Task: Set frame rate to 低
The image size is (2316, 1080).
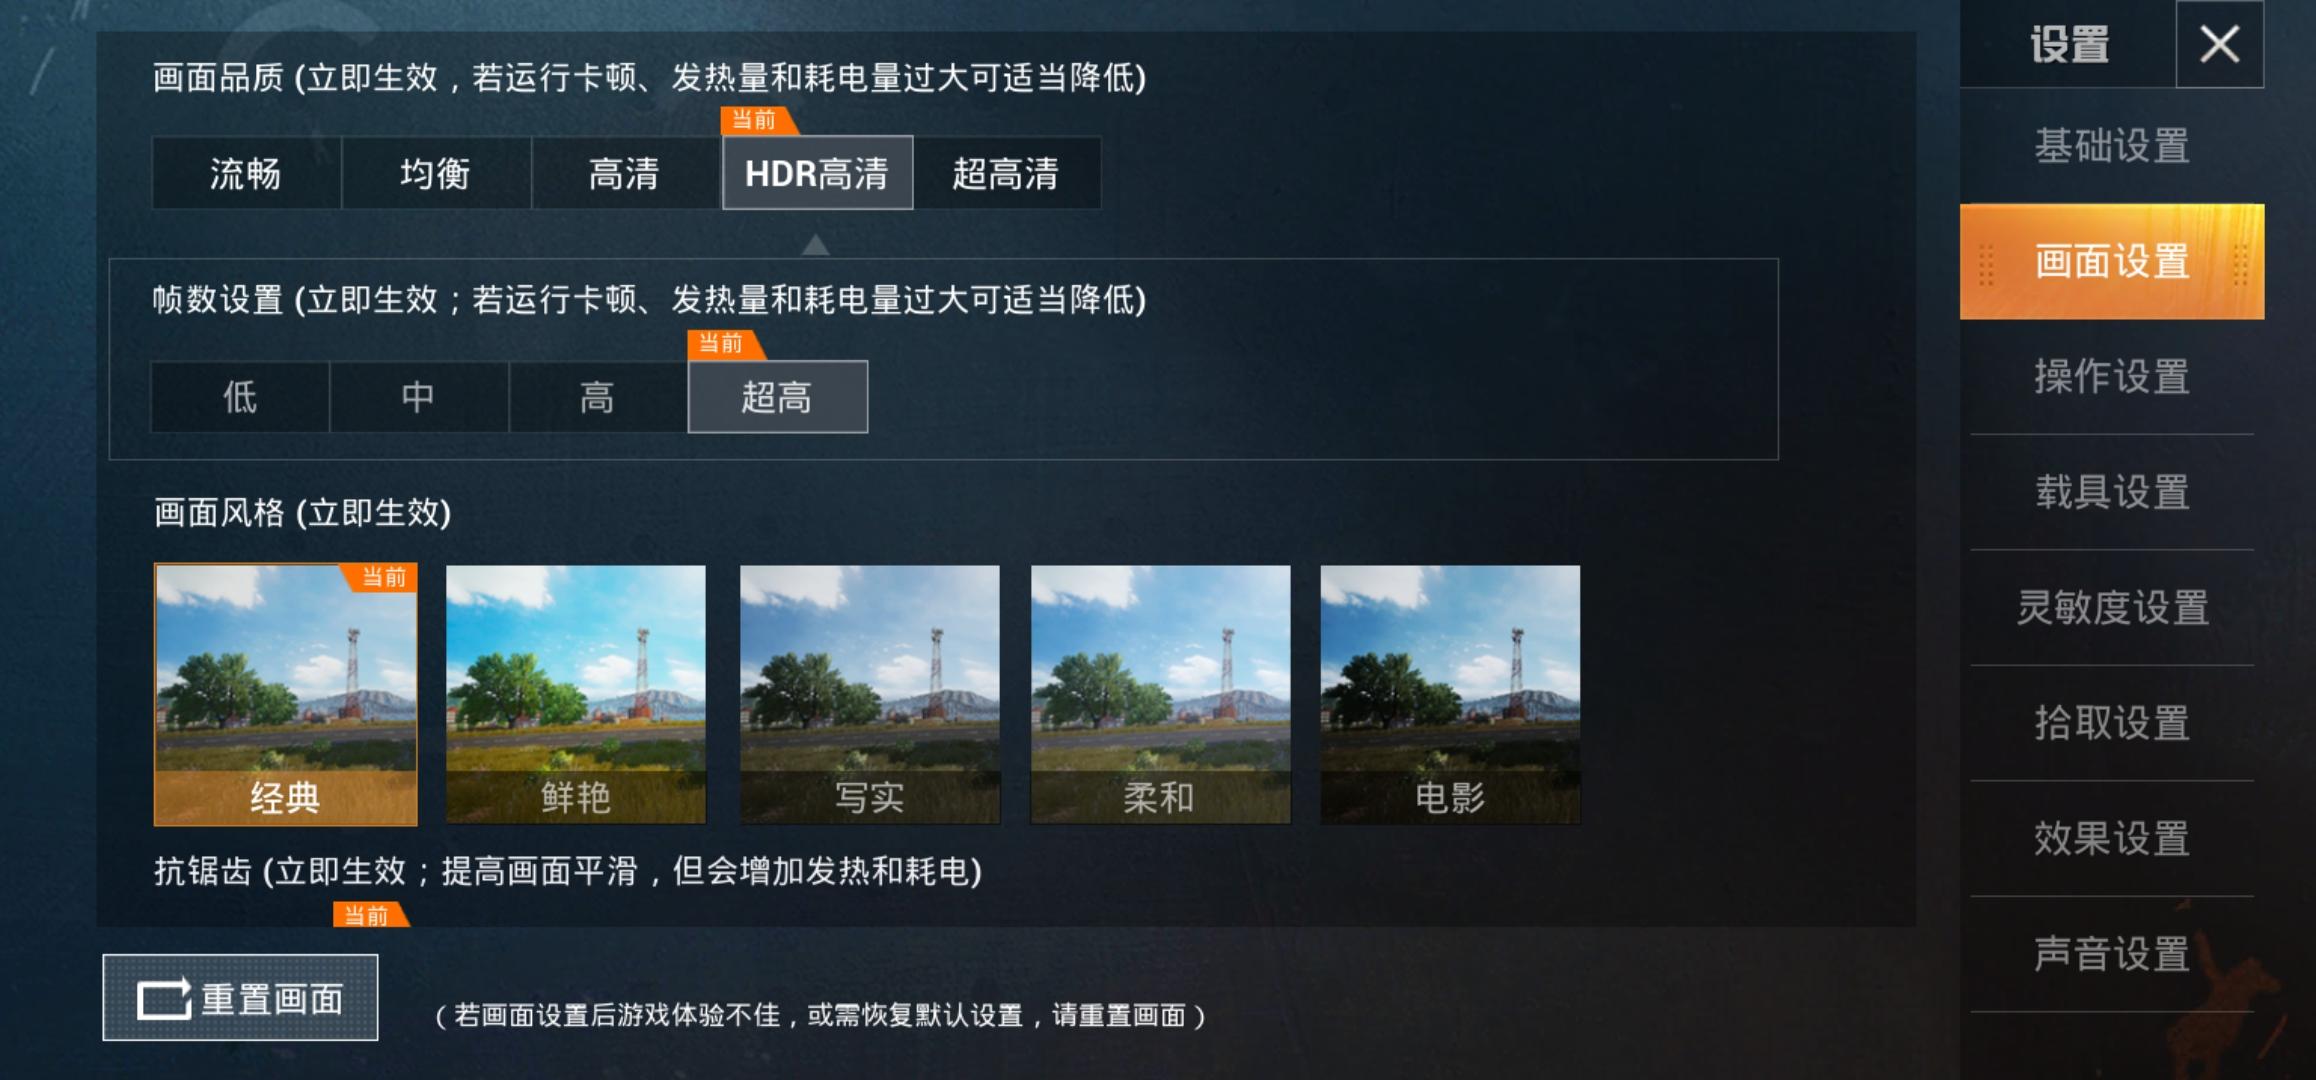Action: point(240,397)
